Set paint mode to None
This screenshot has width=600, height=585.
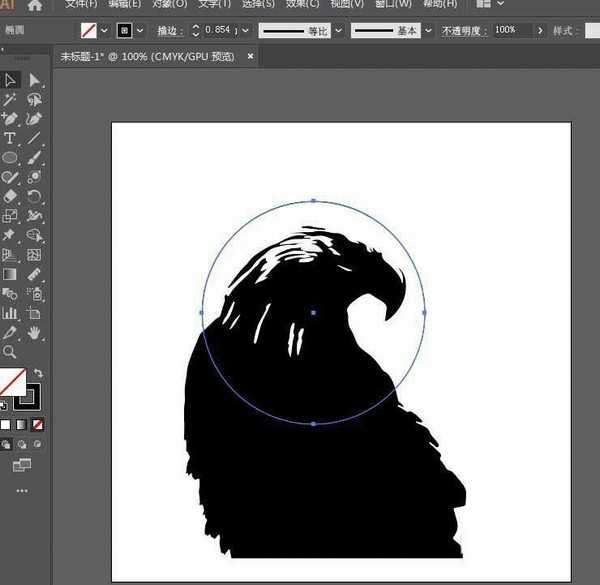[x=37, y=424]
